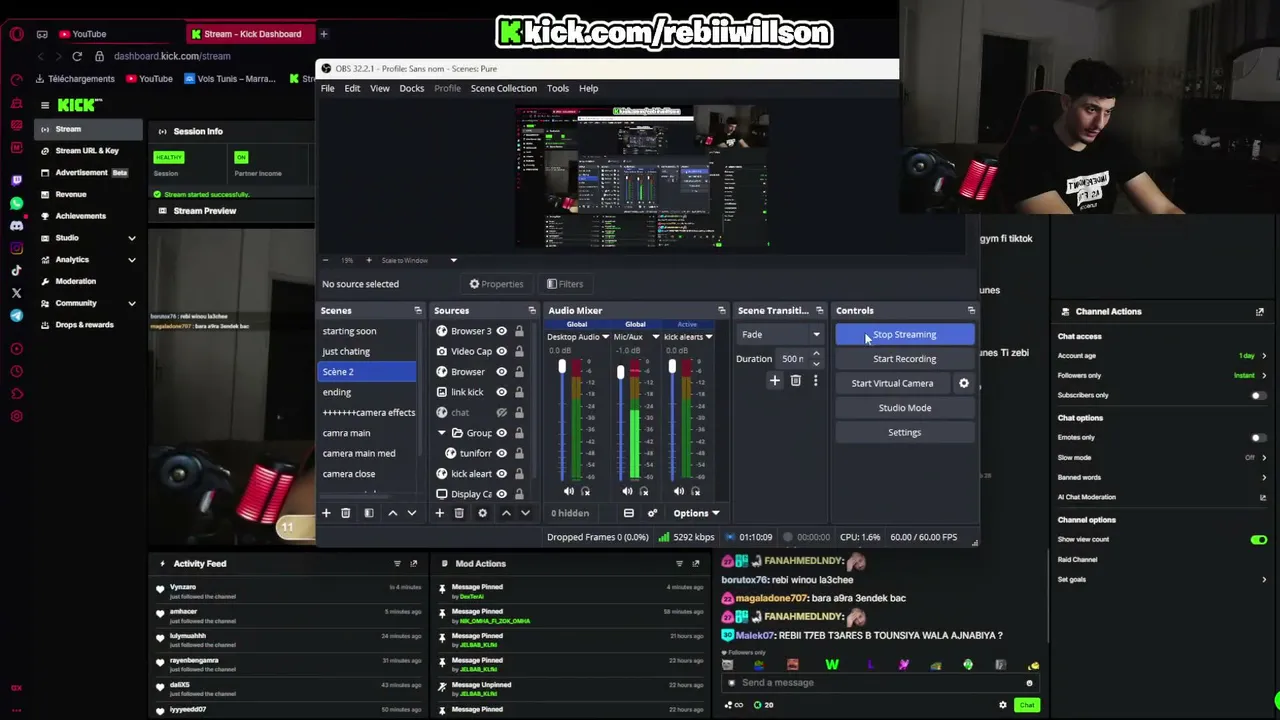Click Start Recording in OBS Controls
This screenshot has height=720, width=1280.
click(904, 359)
